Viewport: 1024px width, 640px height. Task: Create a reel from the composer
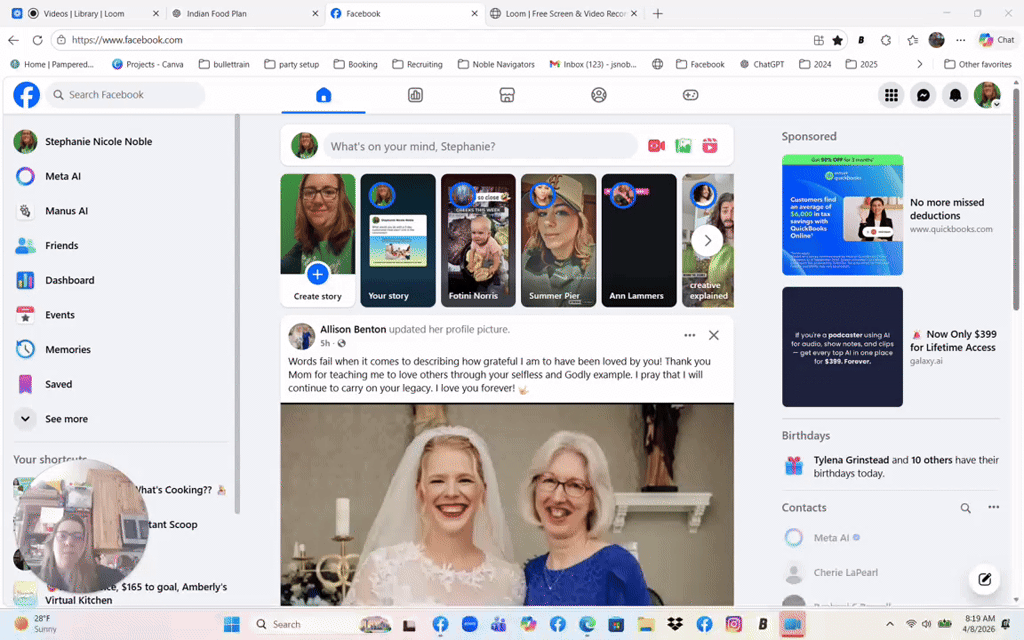709,146
